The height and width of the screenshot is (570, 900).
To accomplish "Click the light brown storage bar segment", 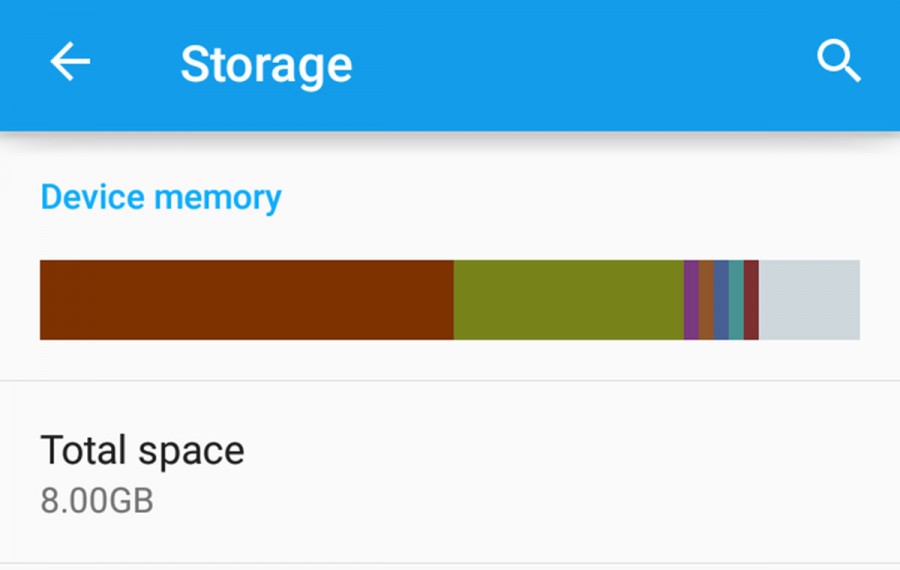I will click(707, 300).
